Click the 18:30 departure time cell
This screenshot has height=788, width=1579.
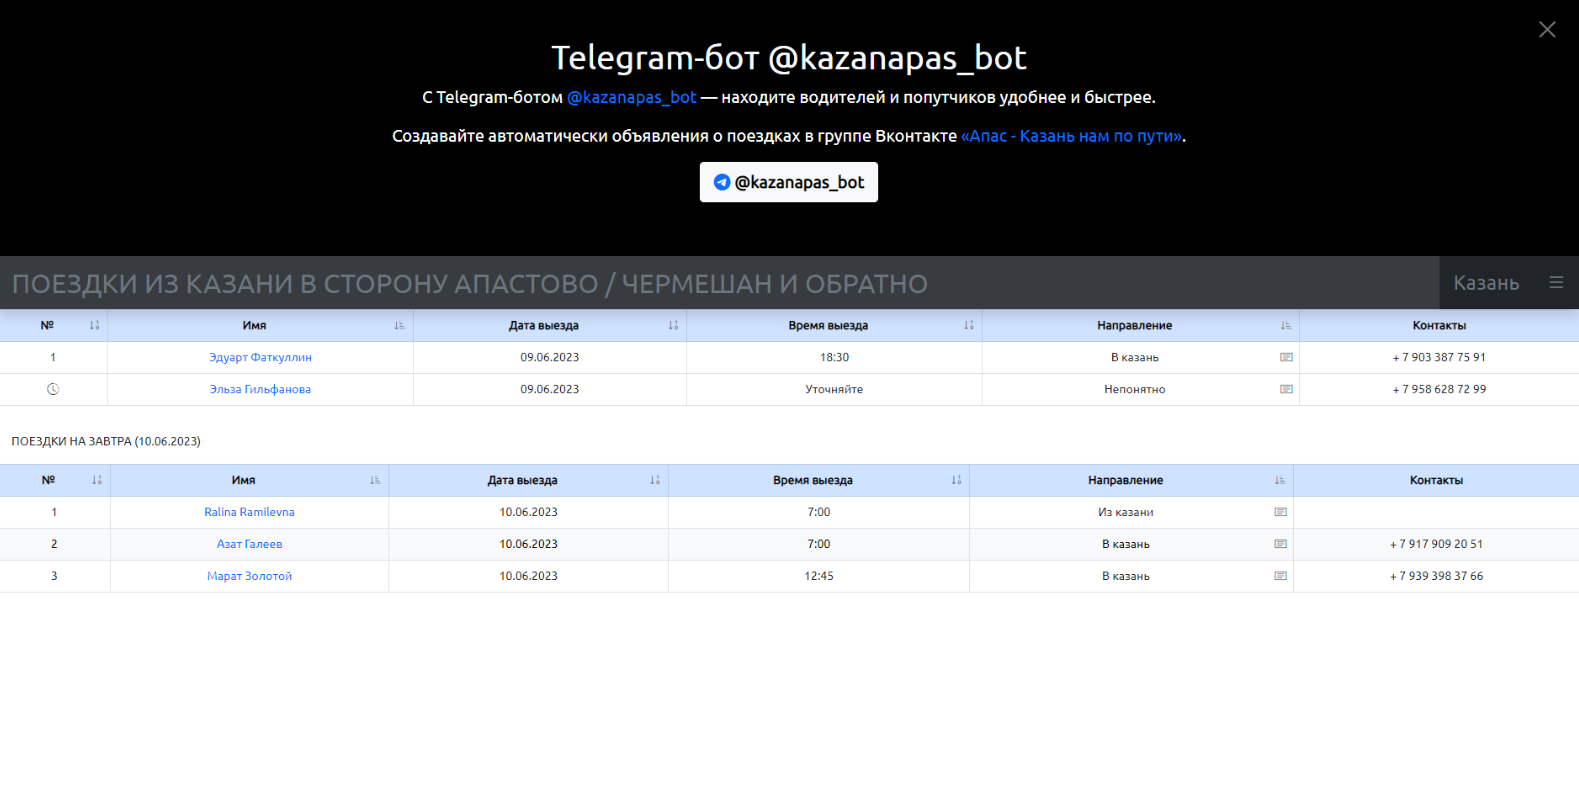click(x=834, y=357)
